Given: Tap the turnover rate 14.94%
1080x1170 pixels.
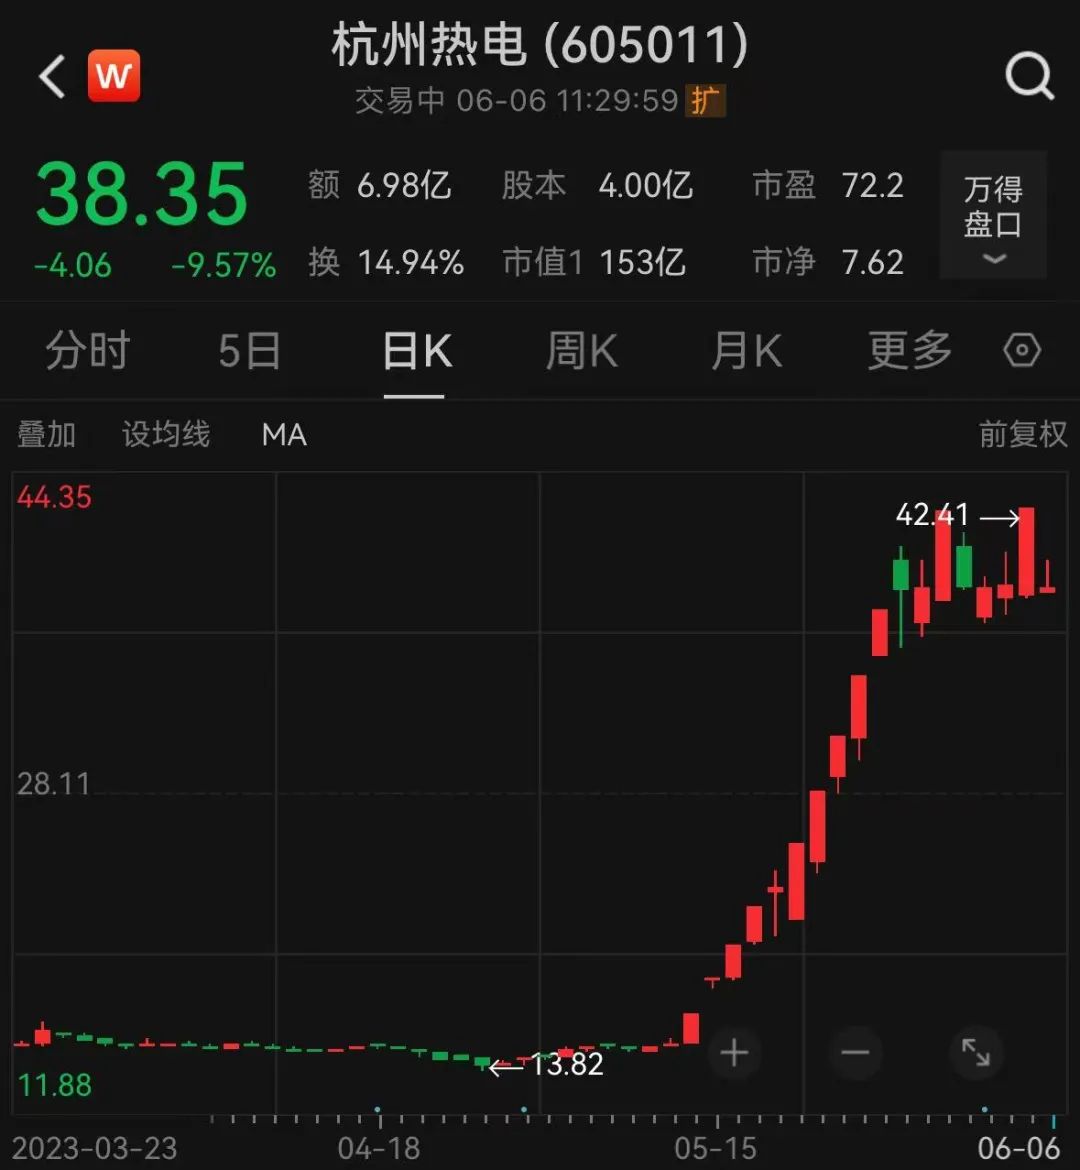Looking at the screenshot, I should [x=411, y=263].
